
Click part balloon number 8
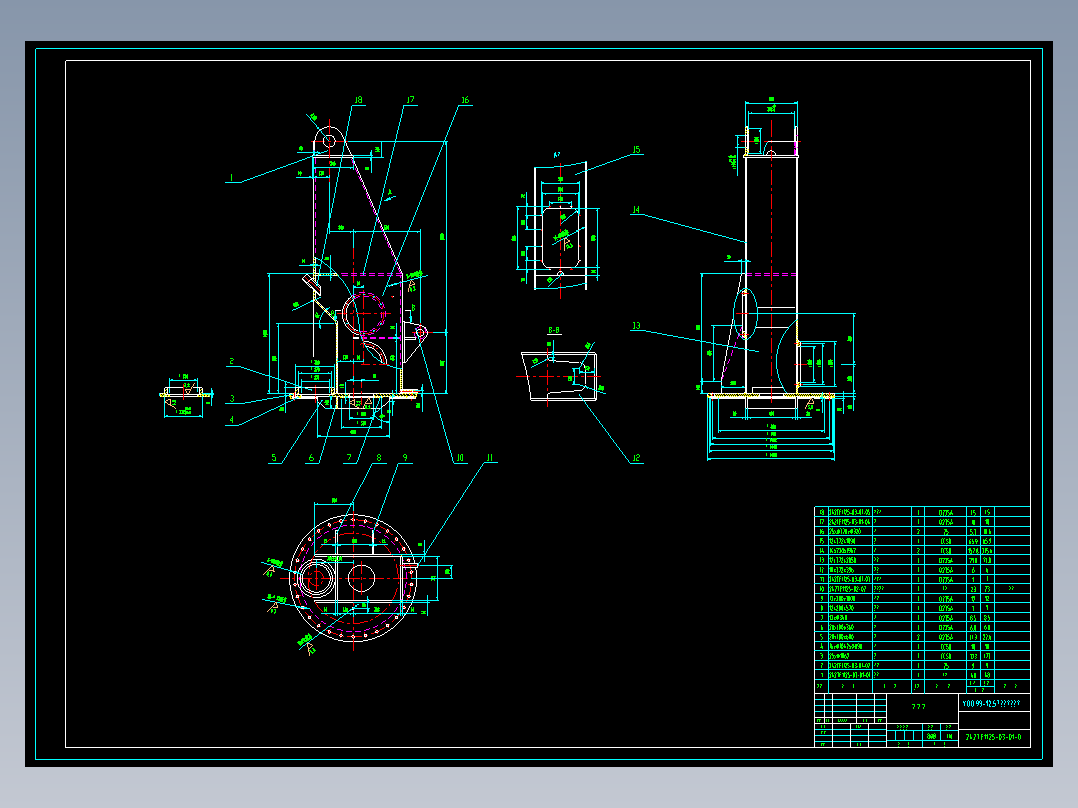379,458
